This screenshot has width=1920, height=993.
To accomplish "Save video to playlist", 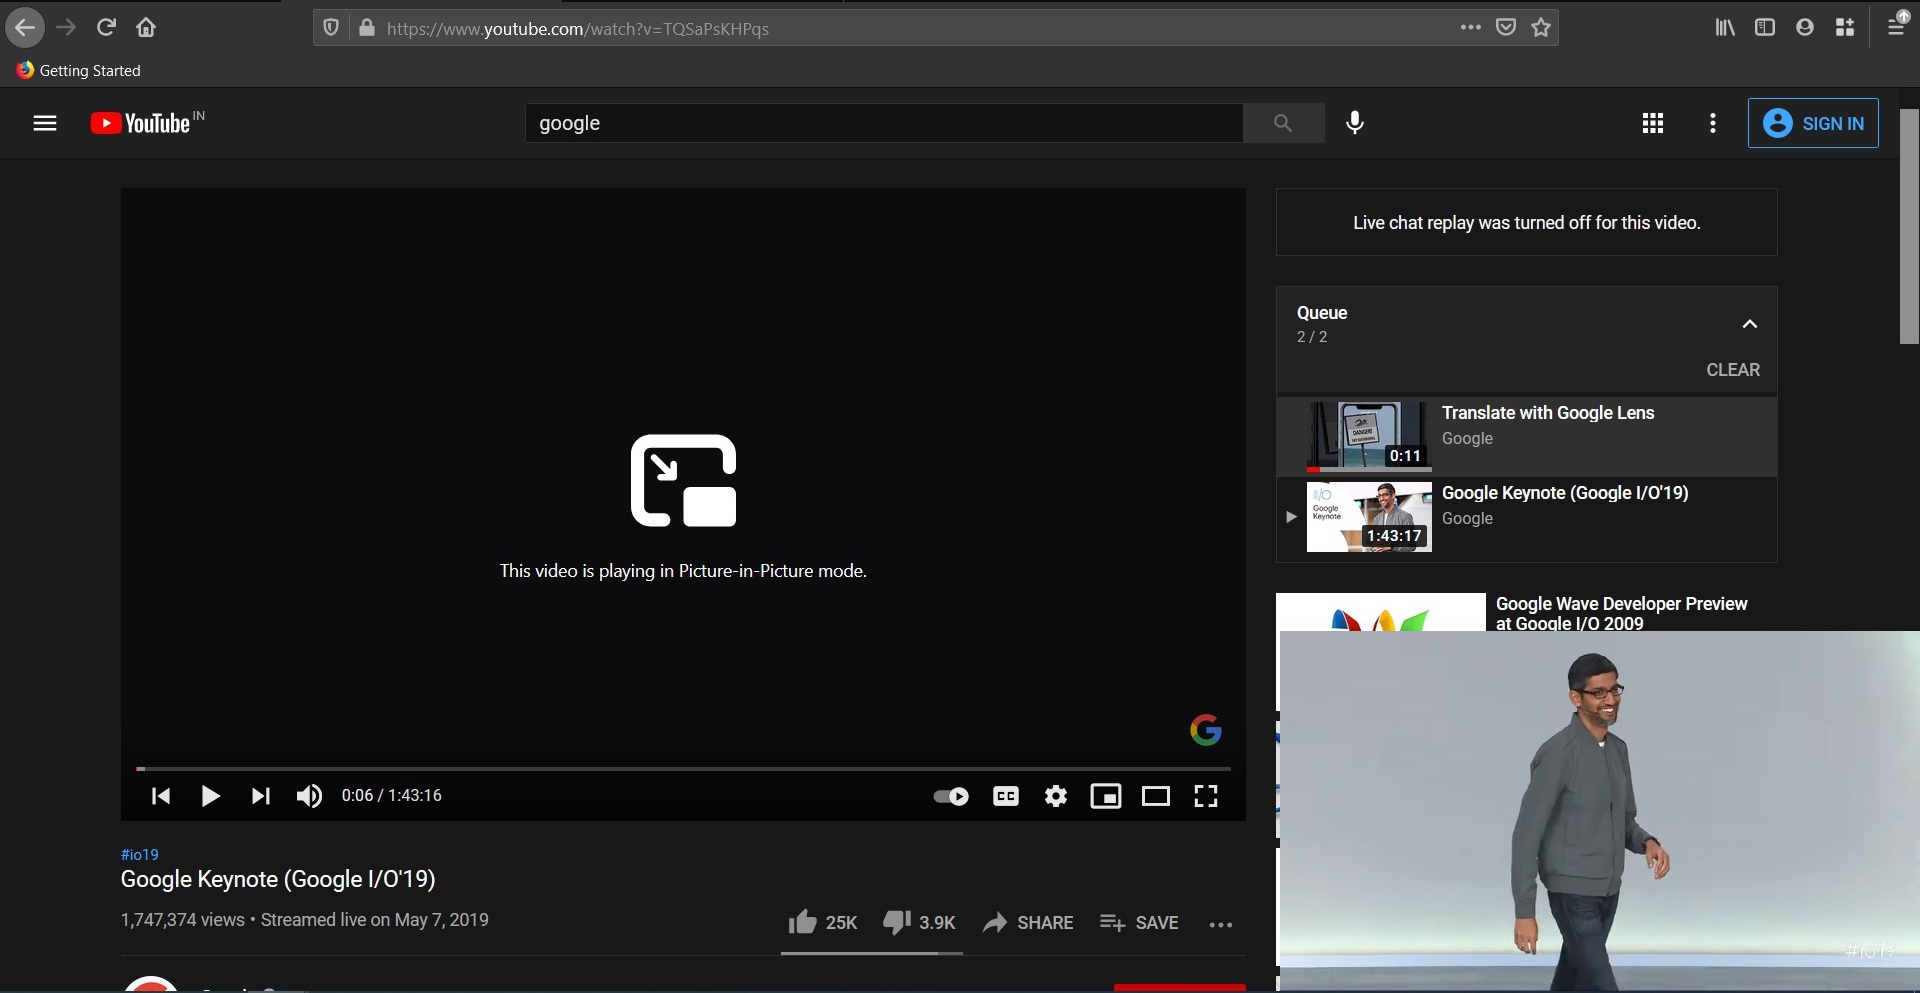I will pyautogui.click(x=1139, y=922).
